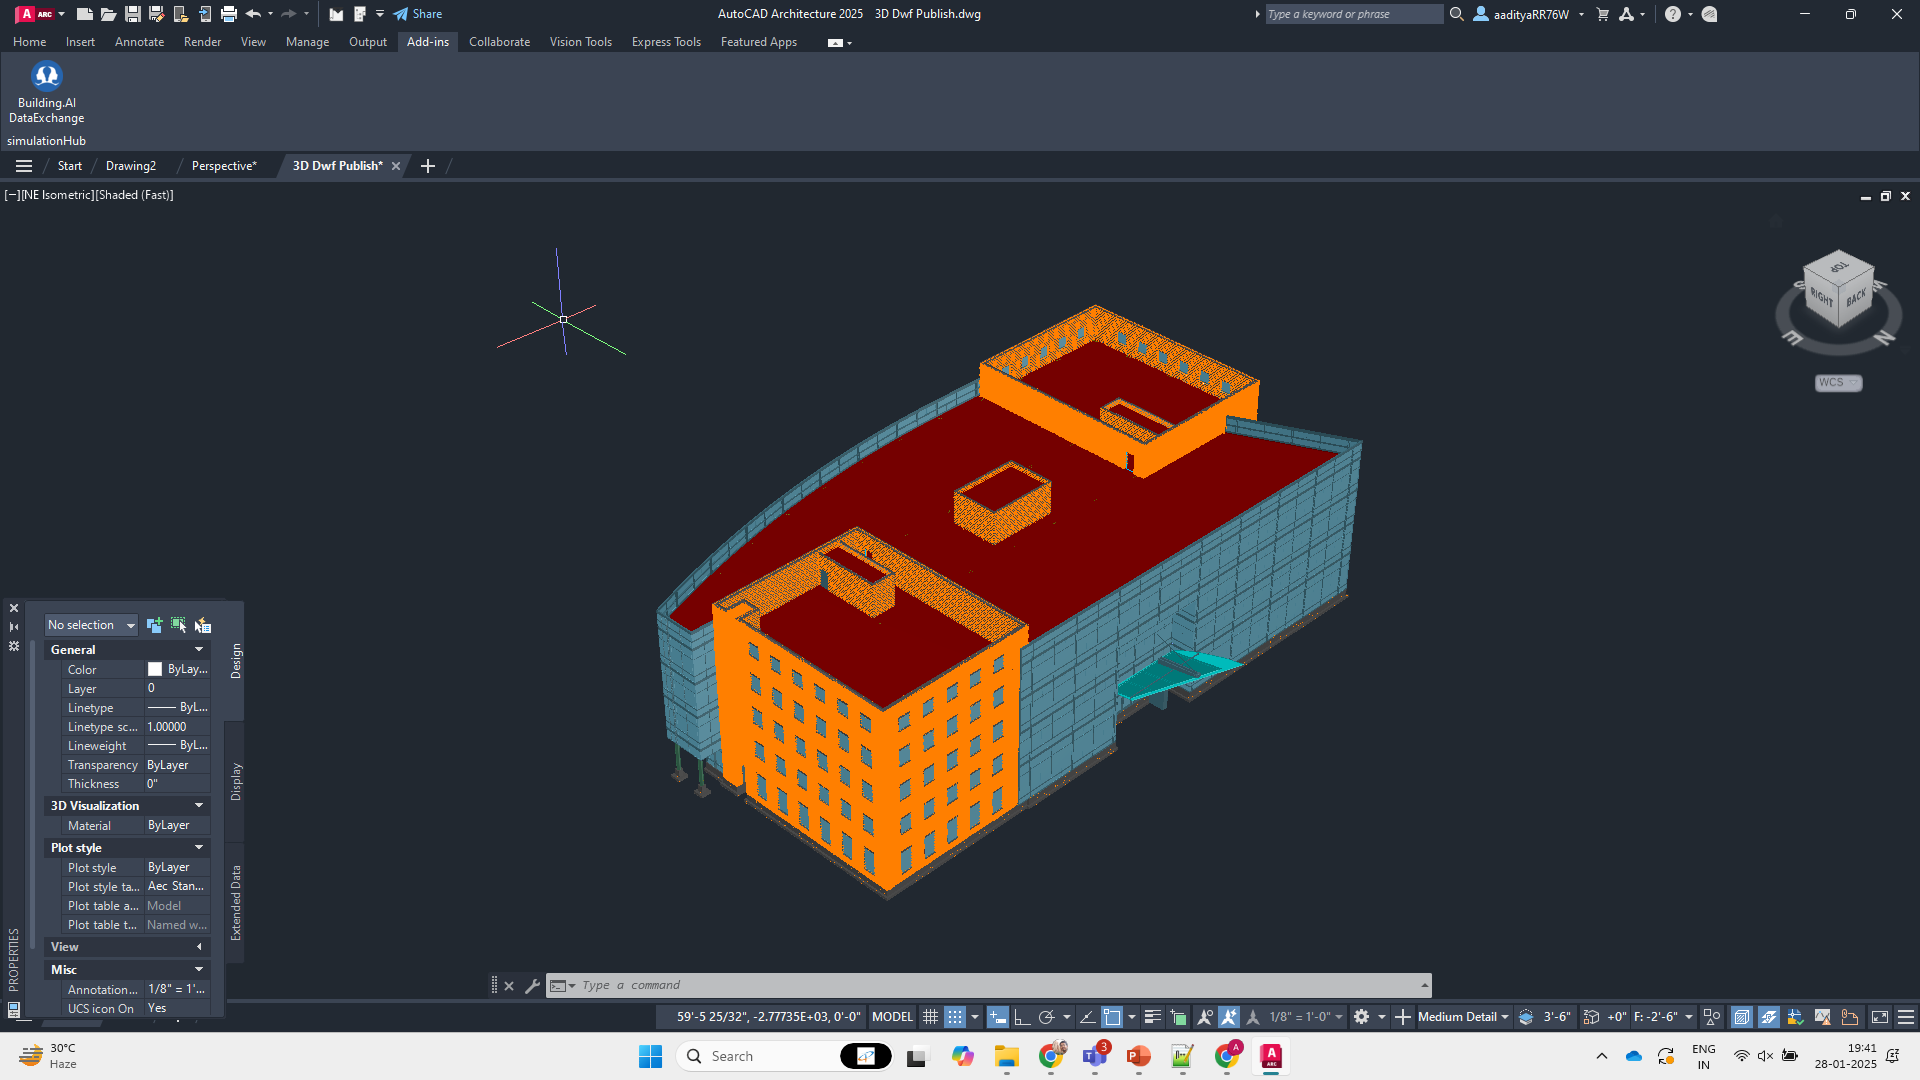Open the No selection dropdown
This screenshot has height=1080, width=1920.
point(91,625)
